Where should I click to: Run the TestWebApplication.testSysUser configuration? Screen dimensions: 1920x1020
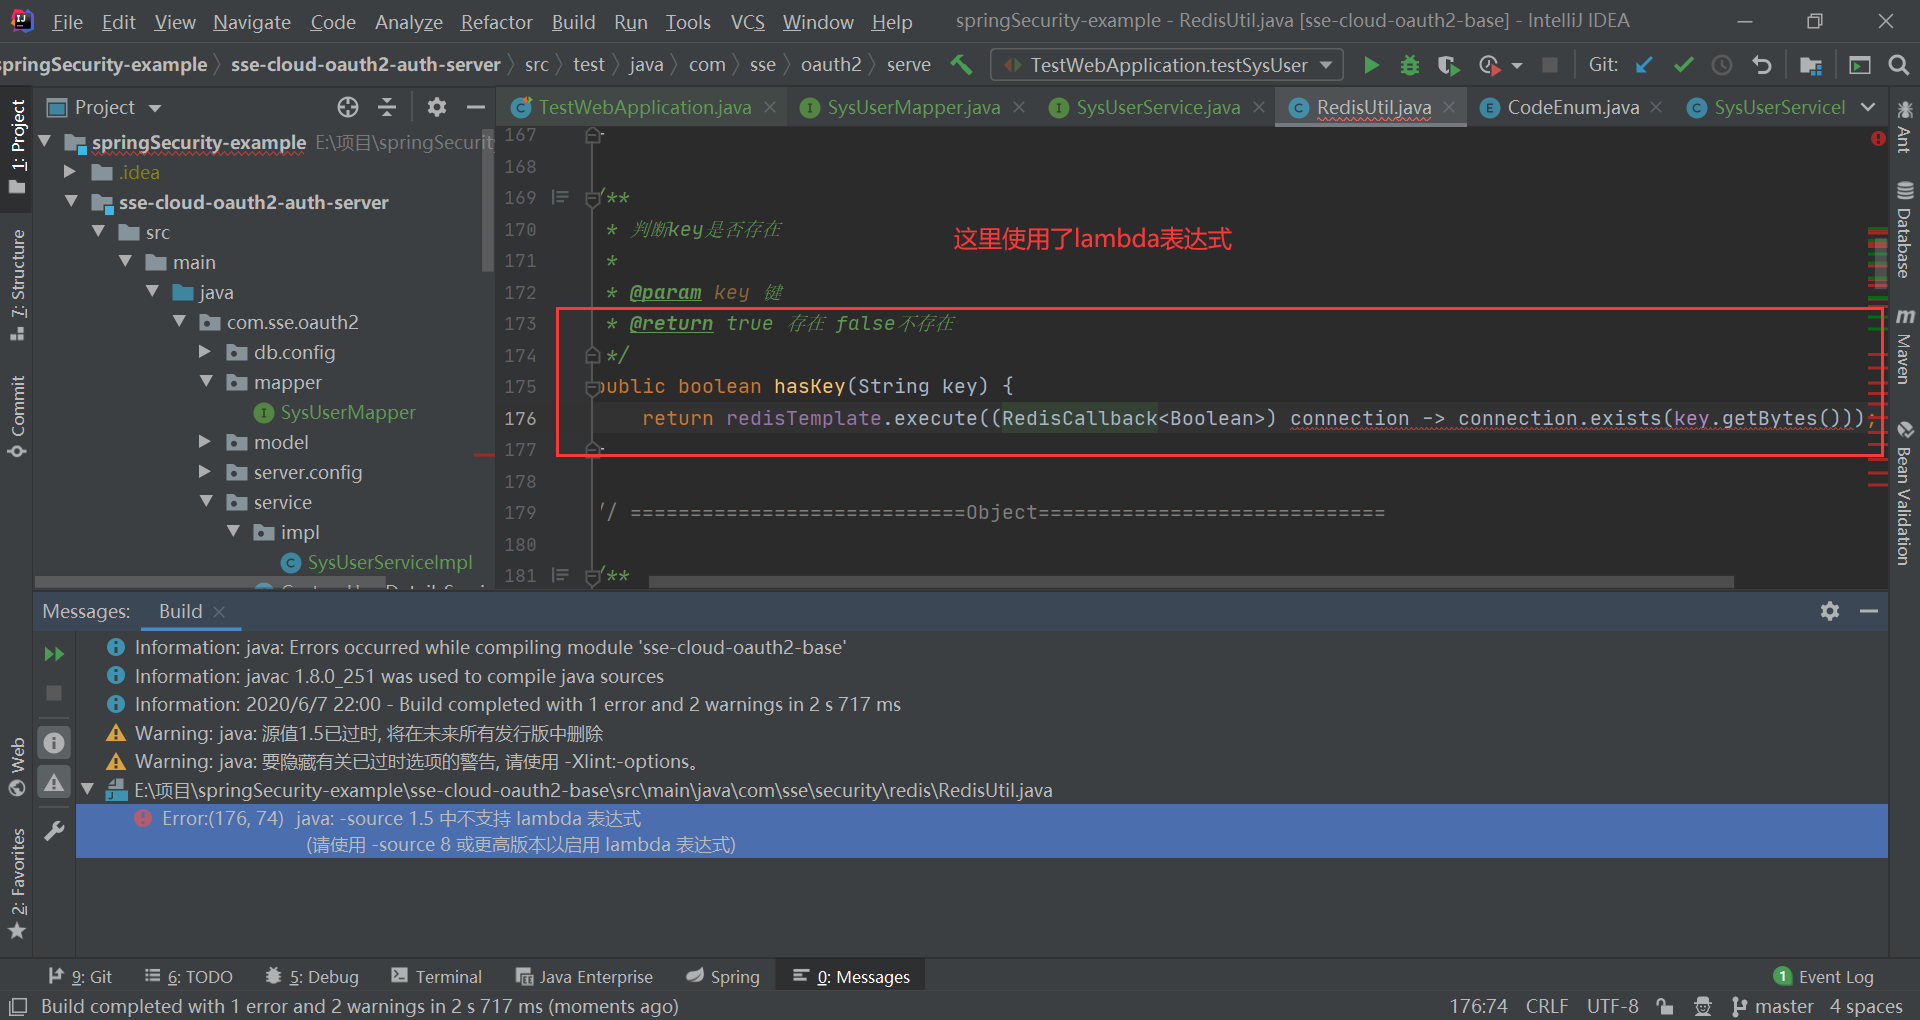(1371, 64)
